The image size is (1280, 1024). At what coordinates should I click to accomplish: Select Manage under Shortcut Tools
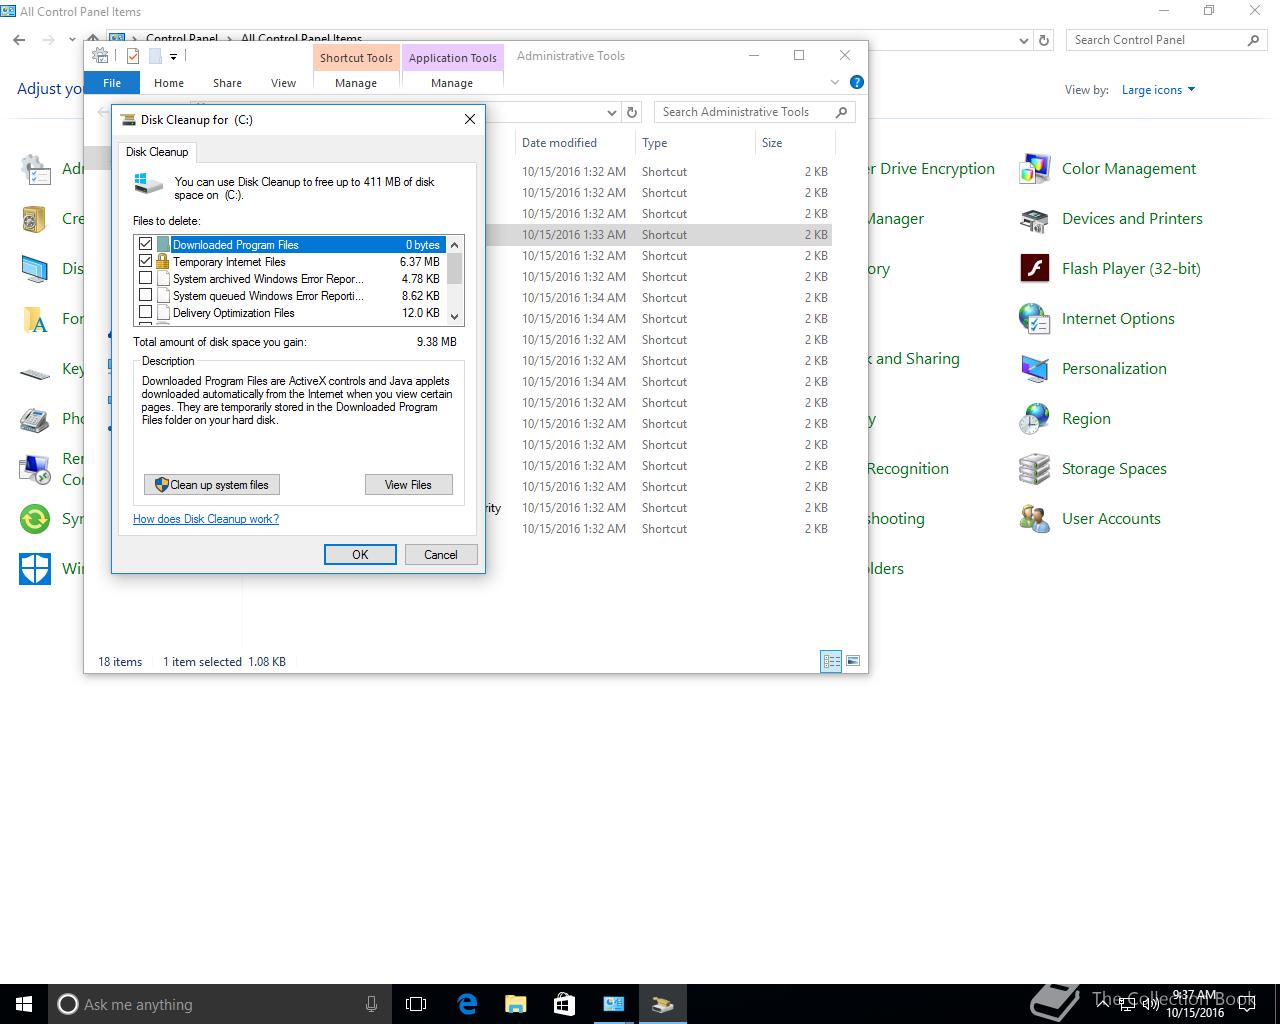point(356,83)
